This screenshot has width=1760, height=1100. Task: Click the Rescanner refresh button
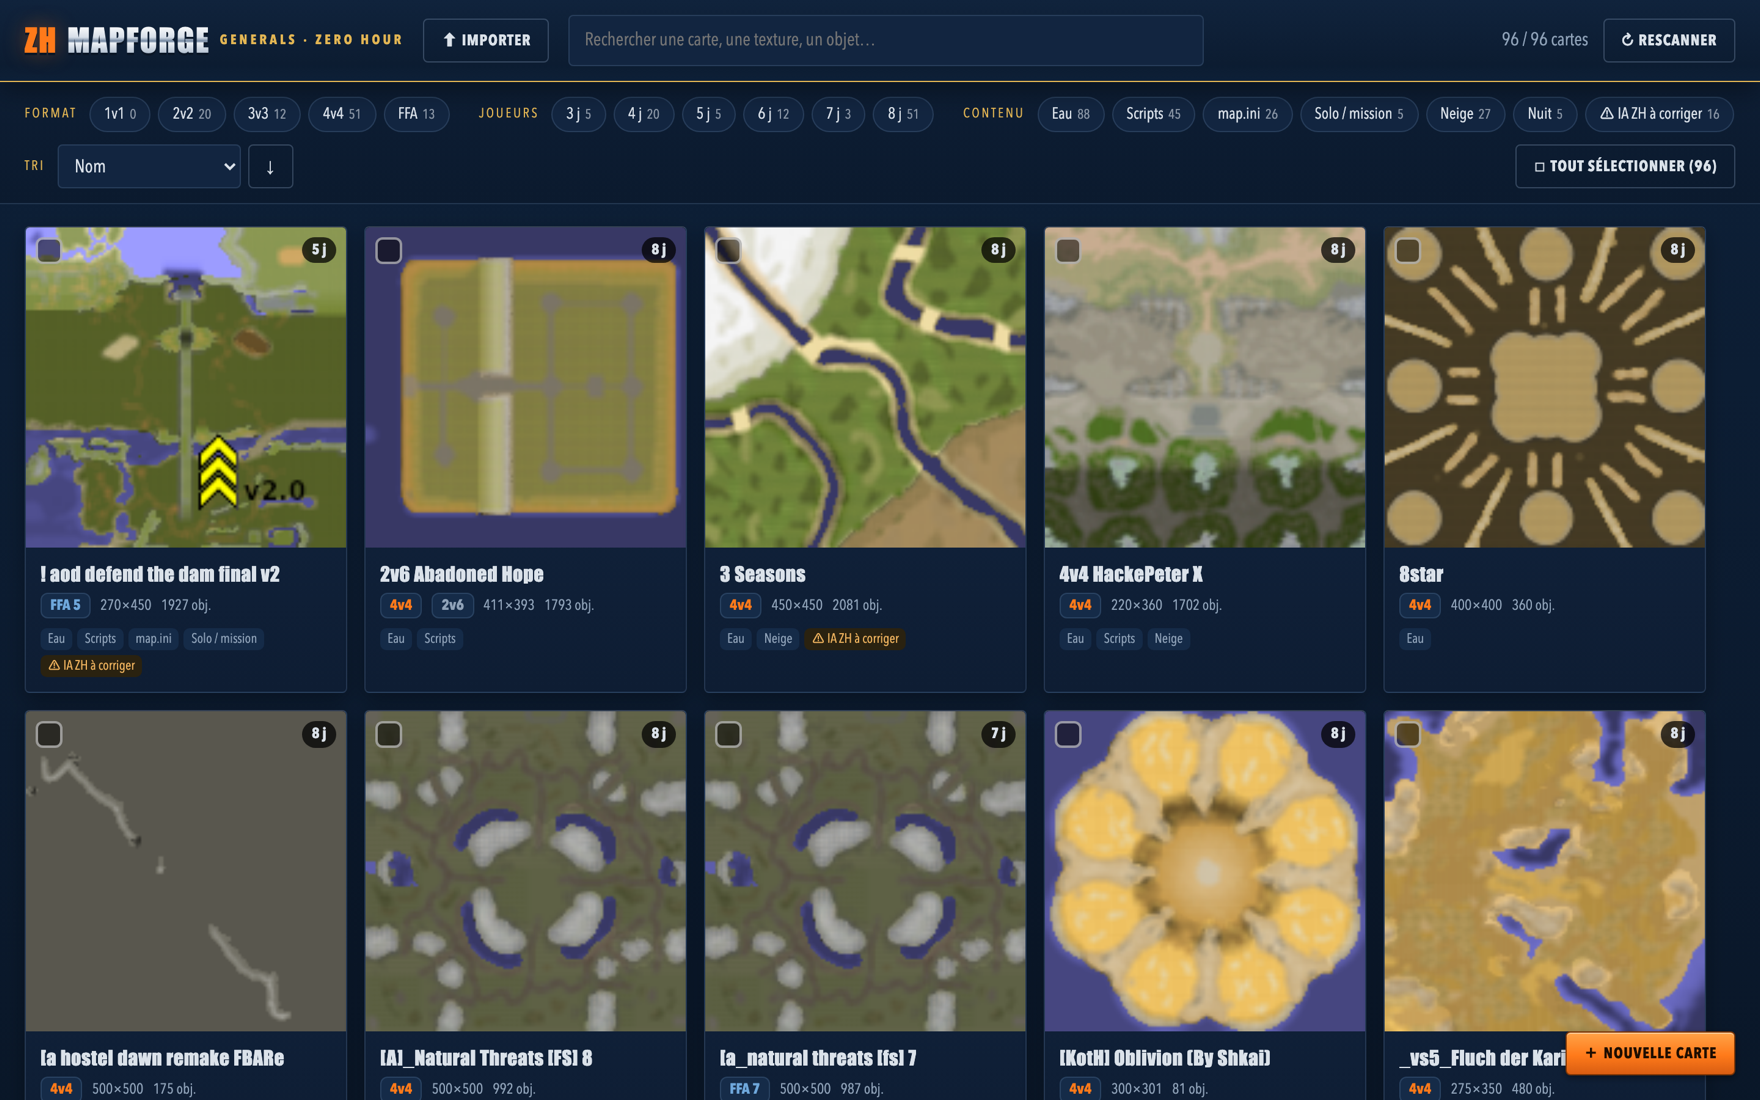[x=1668, y=40]
